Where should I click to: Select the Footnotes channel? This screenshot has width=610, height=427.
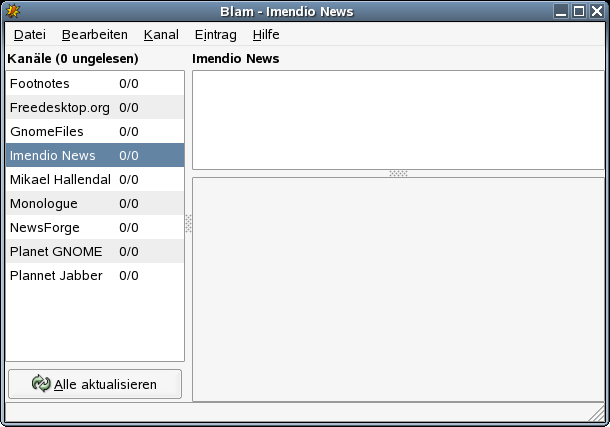click(95, 83)
